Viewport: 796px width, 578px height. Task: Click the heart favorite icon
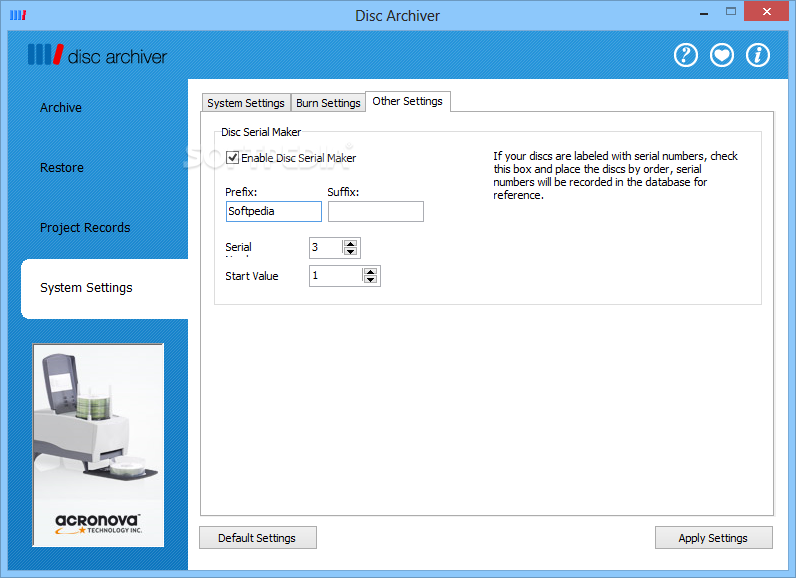721,55
